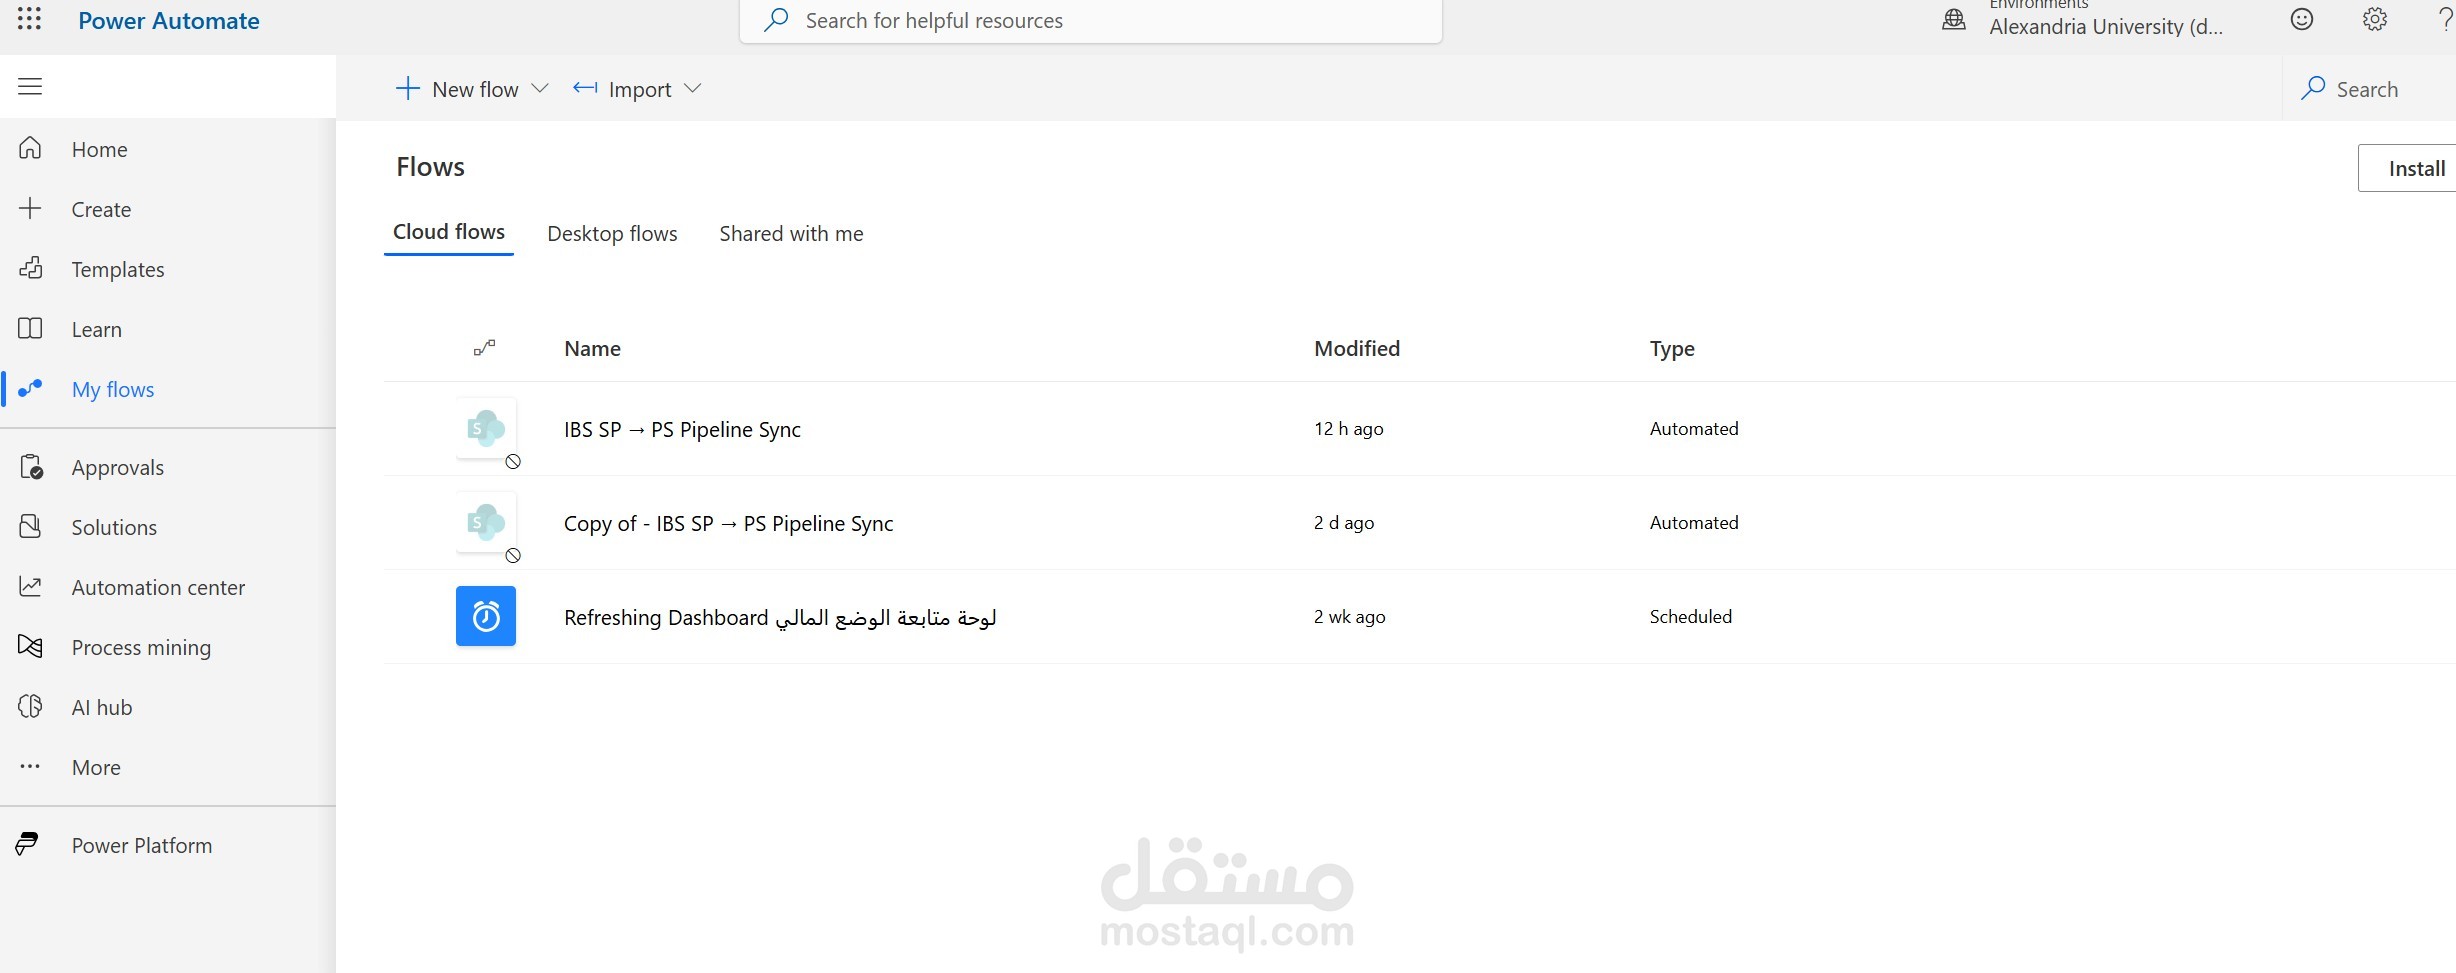Click the Process mining icon

pos(30,647)
